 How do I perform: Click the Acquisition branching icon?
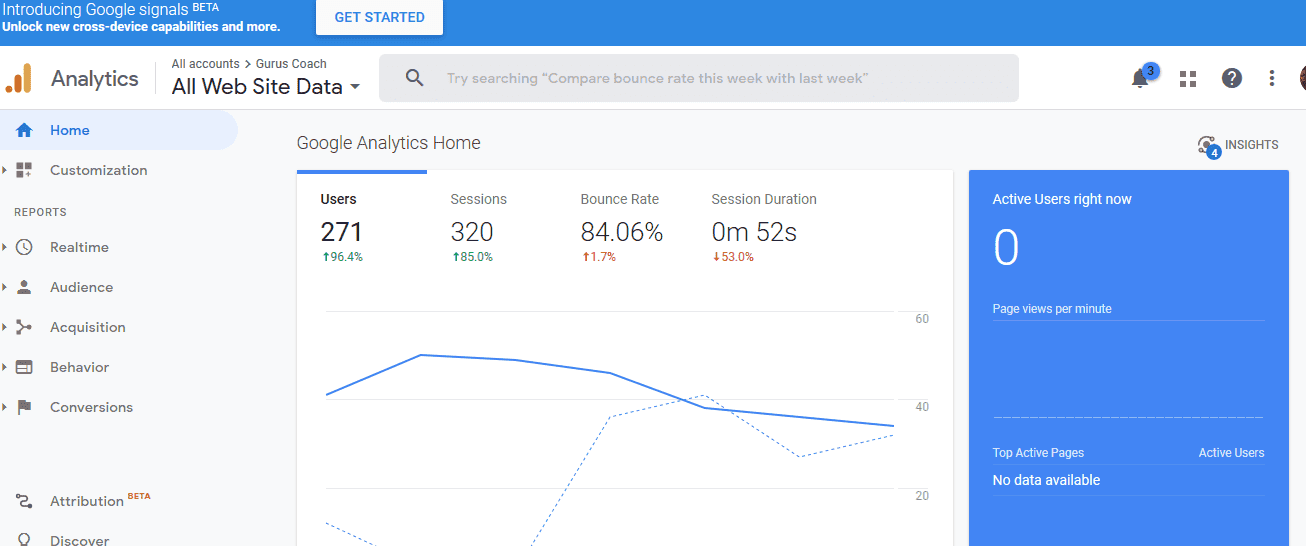24,327
